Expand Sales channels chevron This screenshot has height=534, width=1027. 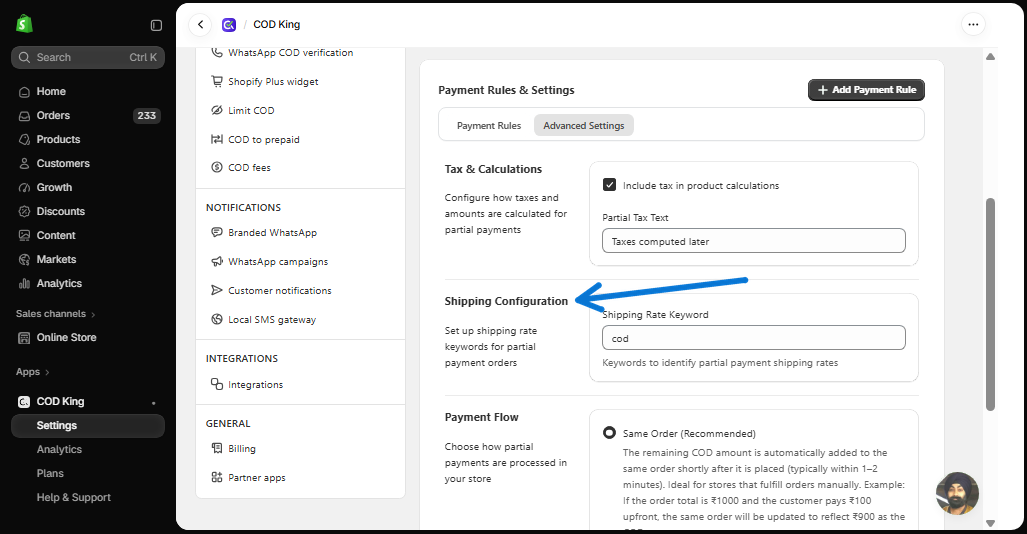coord(93,315)
